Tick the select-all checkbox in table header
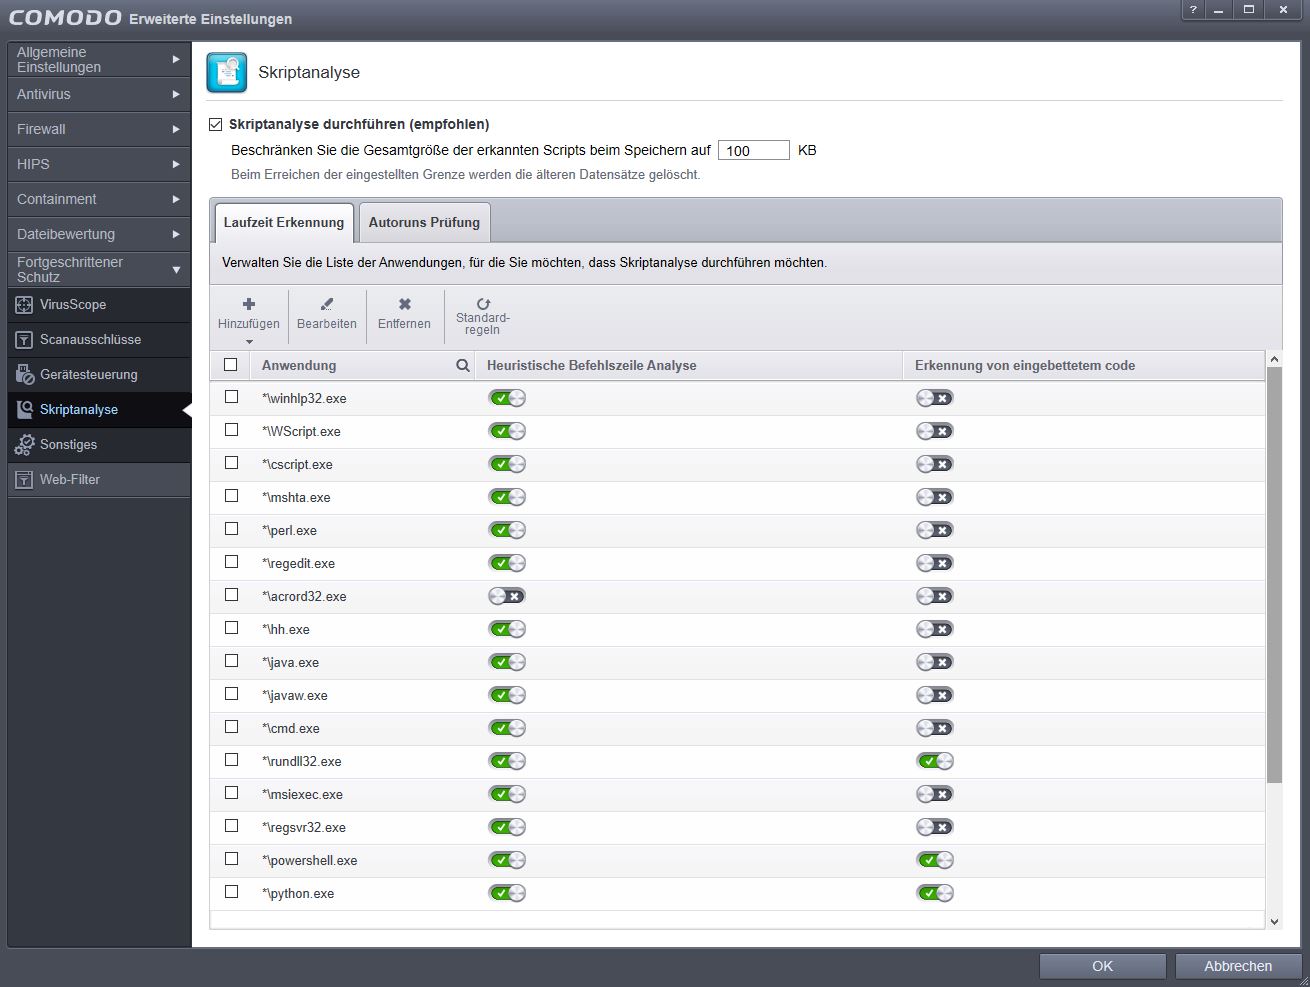 pos(231,365)
